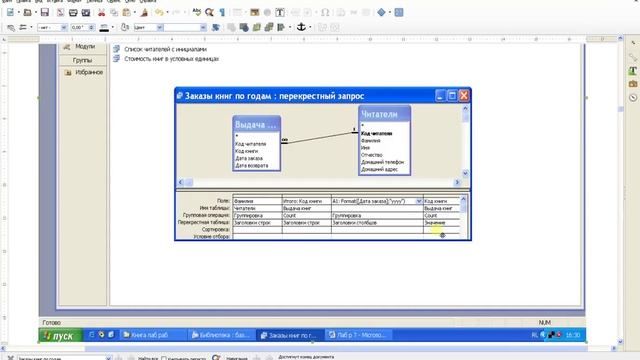Viewport: 640px width, 360px height.
Task: Select 'Дата заказа' field in Выдача table
Action: click(x=249, y=158)
